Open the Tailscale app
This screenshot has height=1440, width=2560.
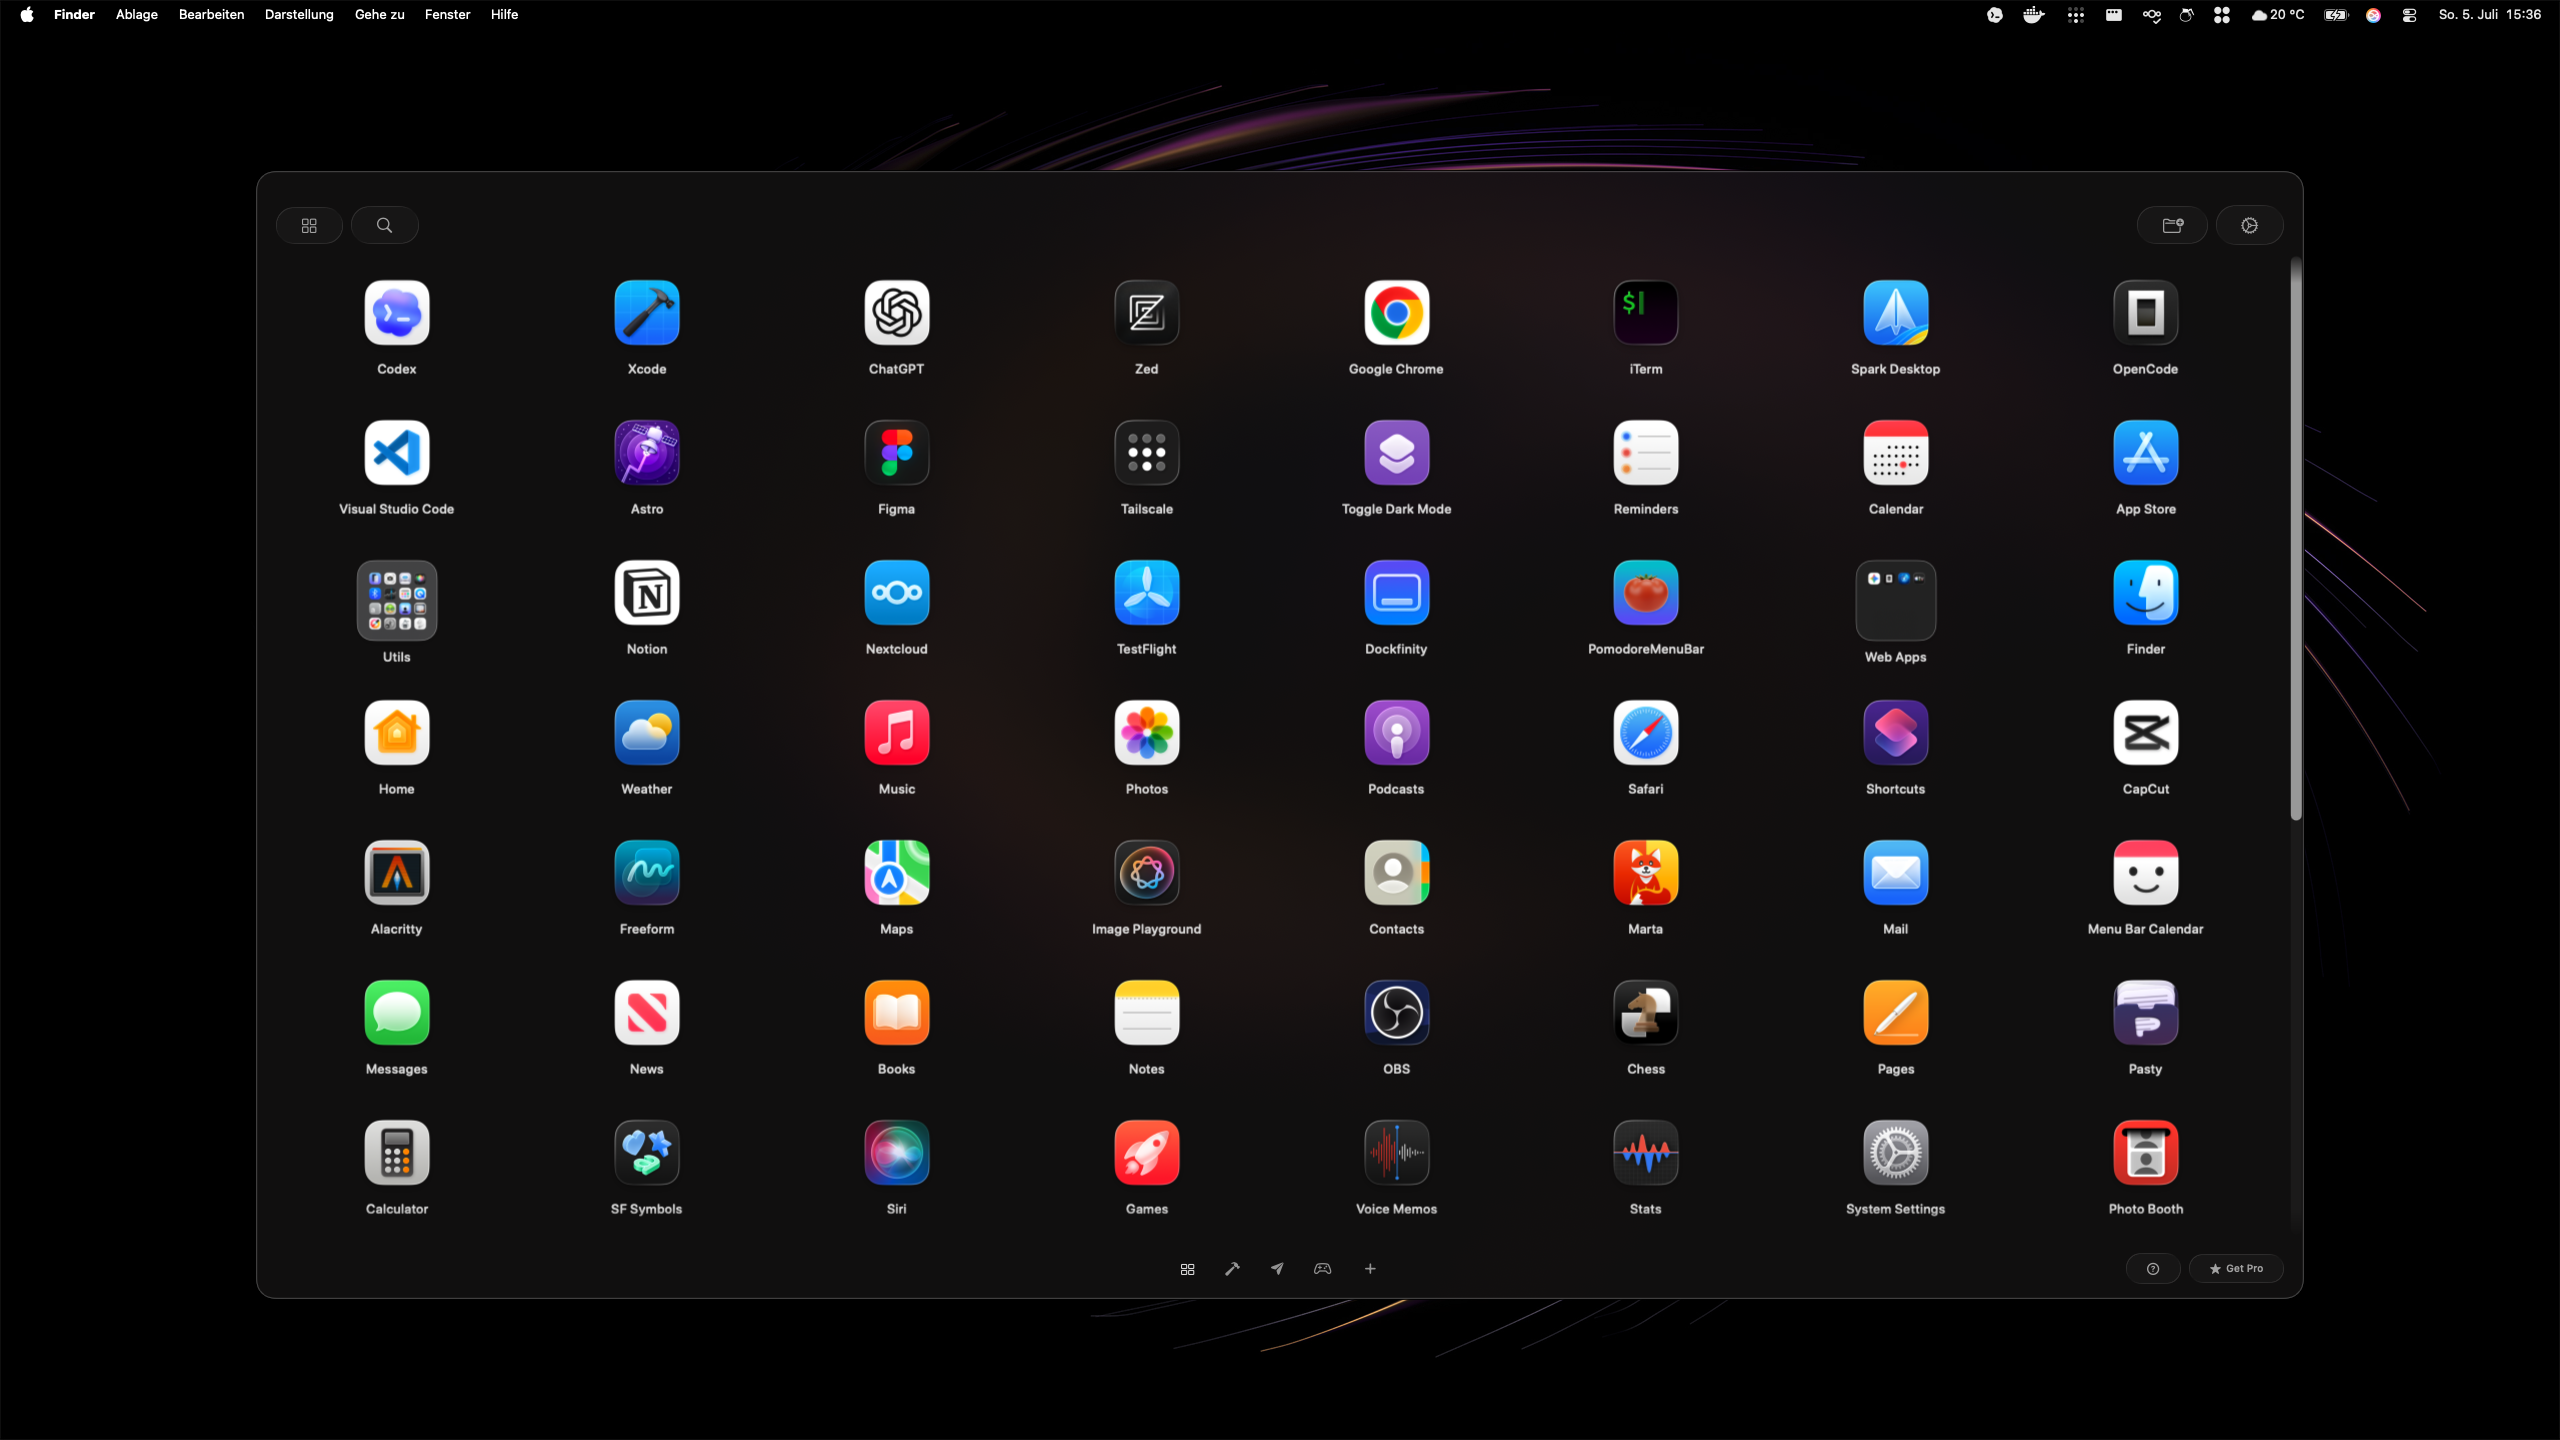coord(1146,453)
